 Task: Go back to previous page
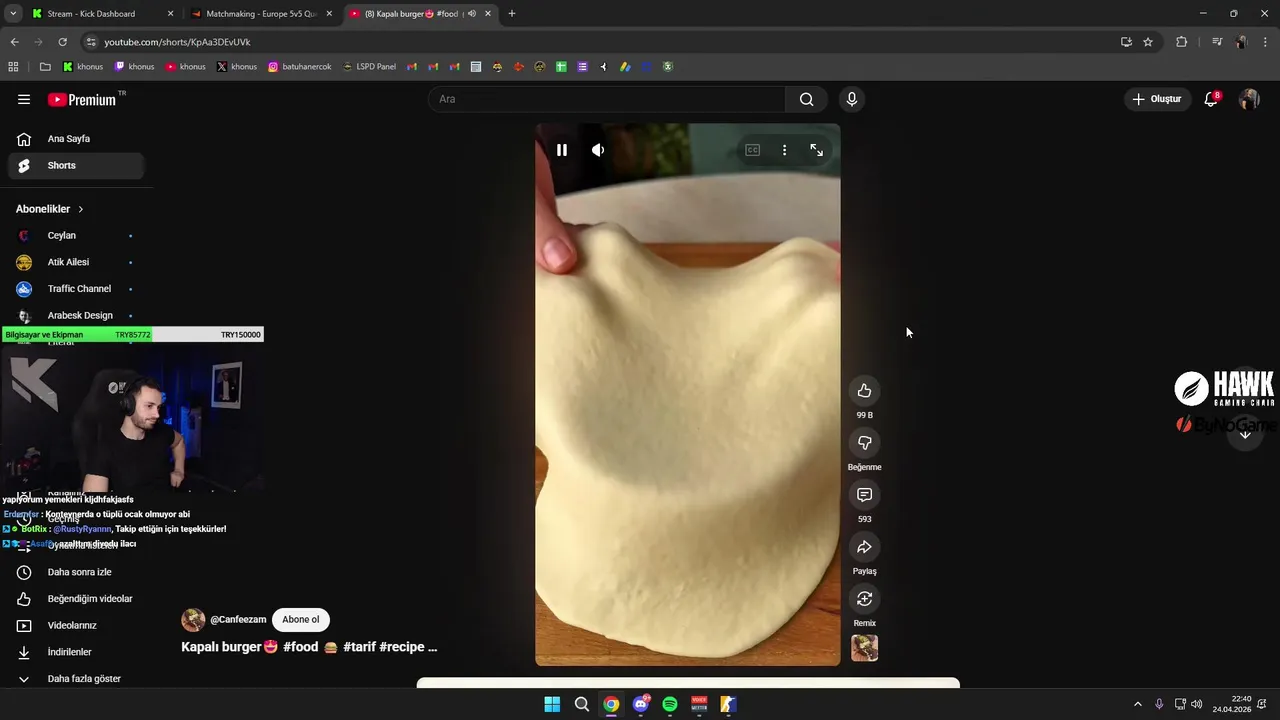point(14,42)
